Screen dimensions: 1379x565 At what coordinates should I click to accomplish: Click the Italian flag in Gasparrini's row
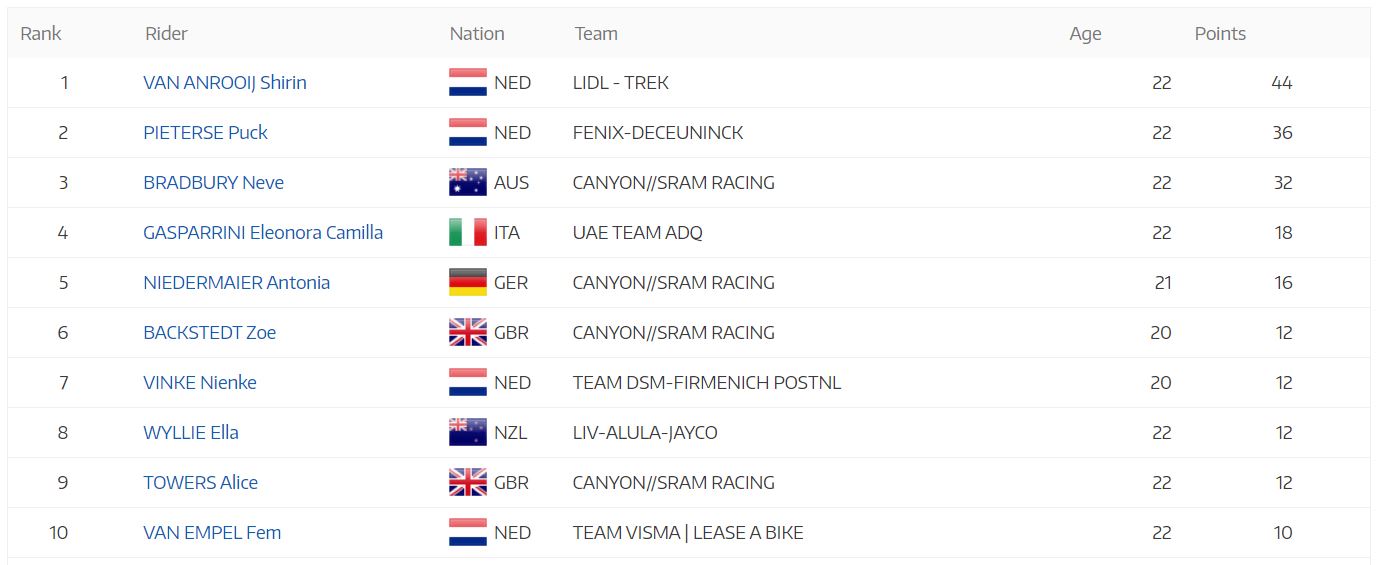(468, 232)
